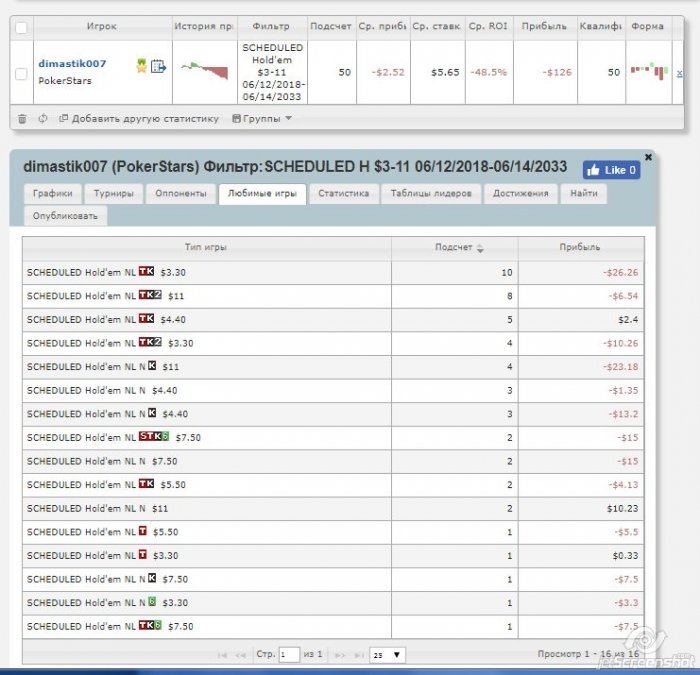This screenshot has height=675, width=700.
Task: Click the Форма column header
Action: point(648,27)
